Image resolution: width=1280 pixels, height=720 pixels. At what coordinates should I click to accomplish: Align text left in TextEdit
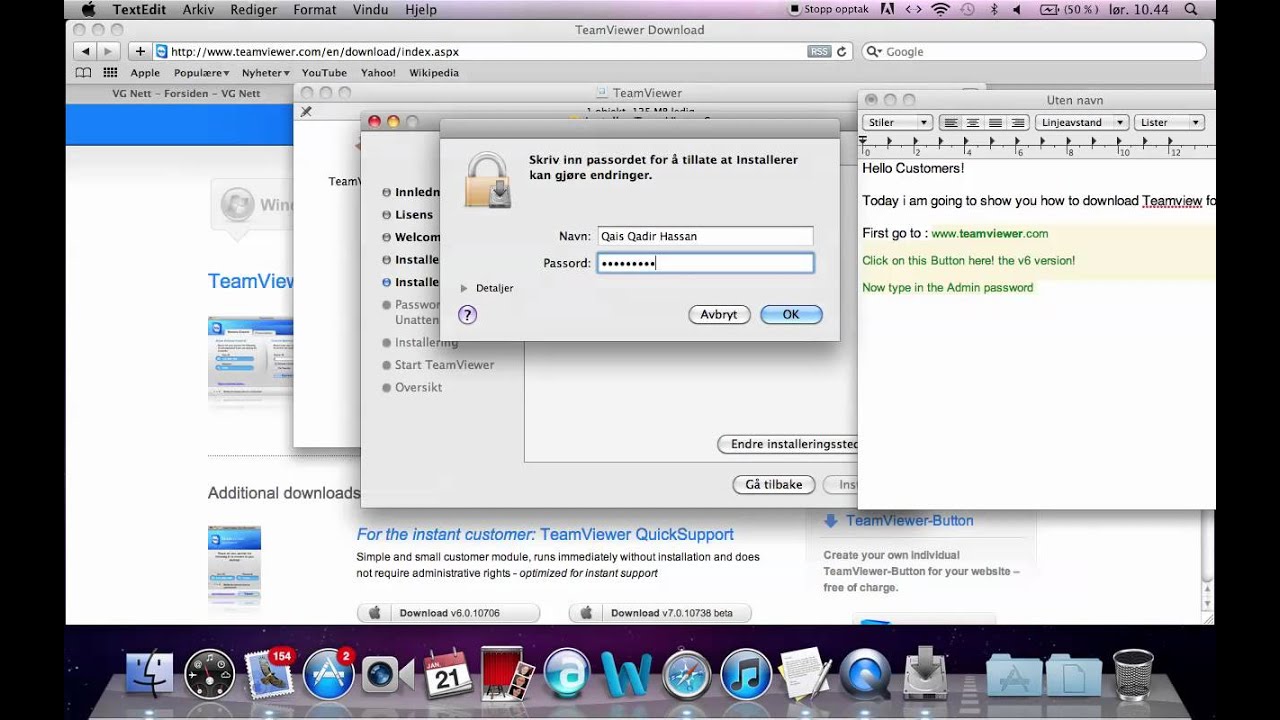point(950,122)
